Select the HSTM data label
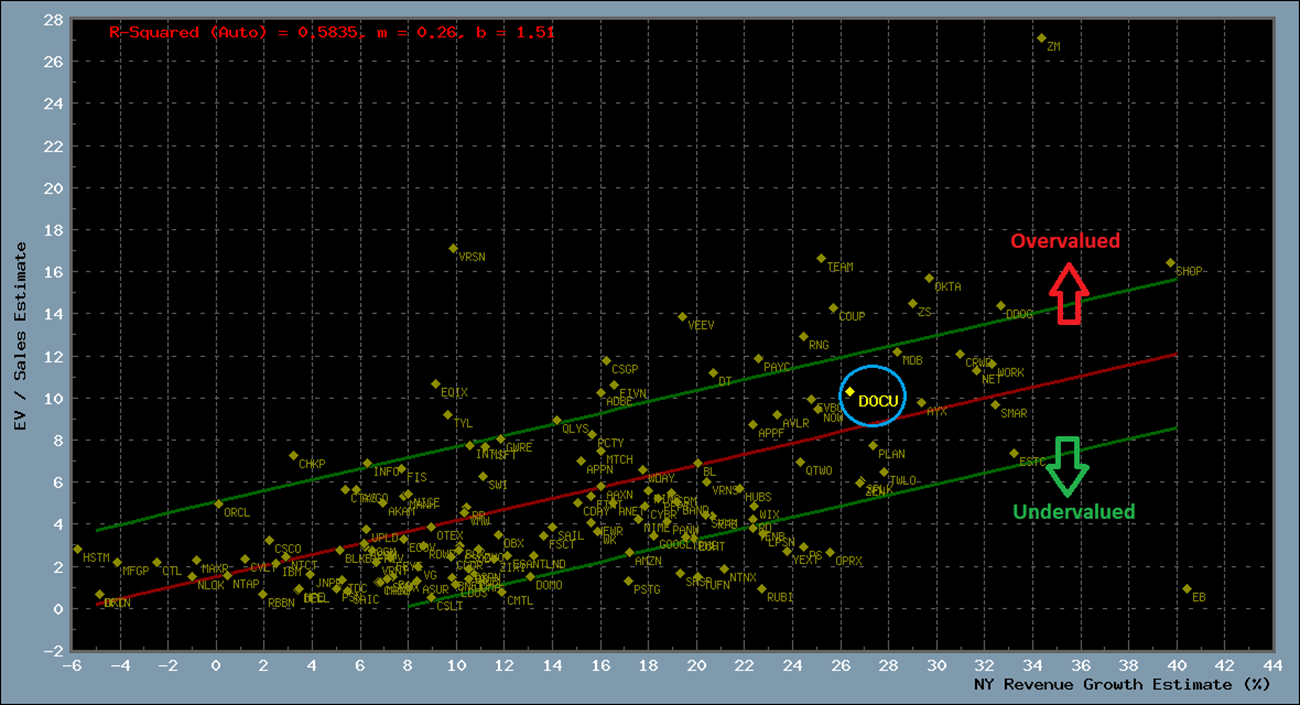The image size is (1300, 705). (96, 557)
